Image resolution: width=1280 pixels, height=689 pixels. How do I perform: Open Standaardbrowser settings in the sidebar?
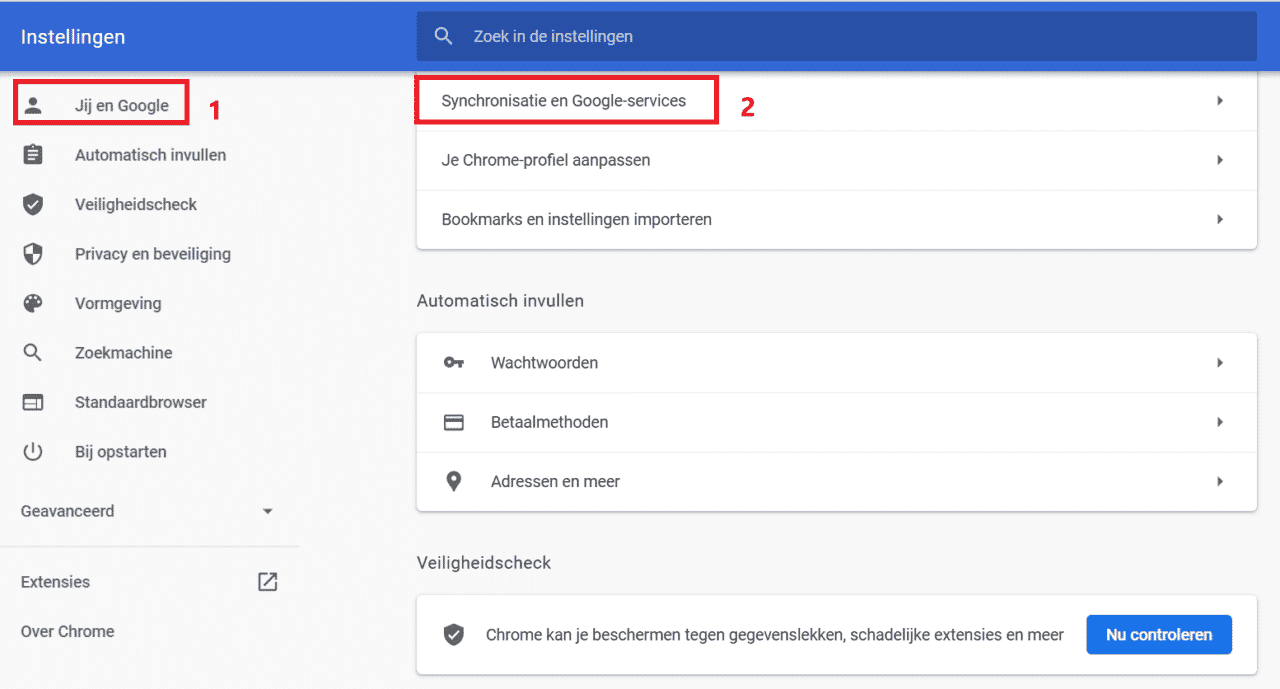coord(141,402)
